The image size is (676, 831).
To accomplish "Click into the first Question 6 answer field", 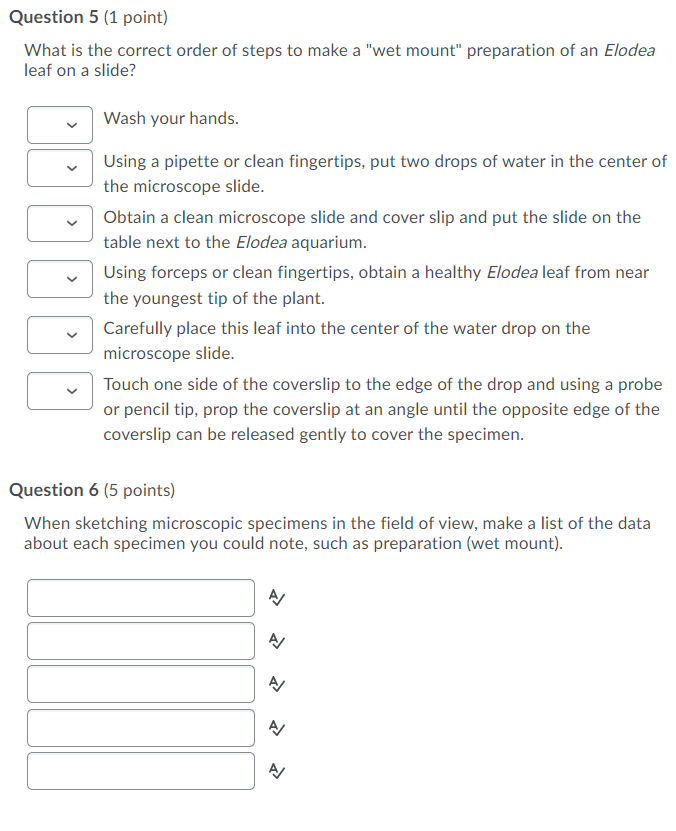I will coord(140,597).
